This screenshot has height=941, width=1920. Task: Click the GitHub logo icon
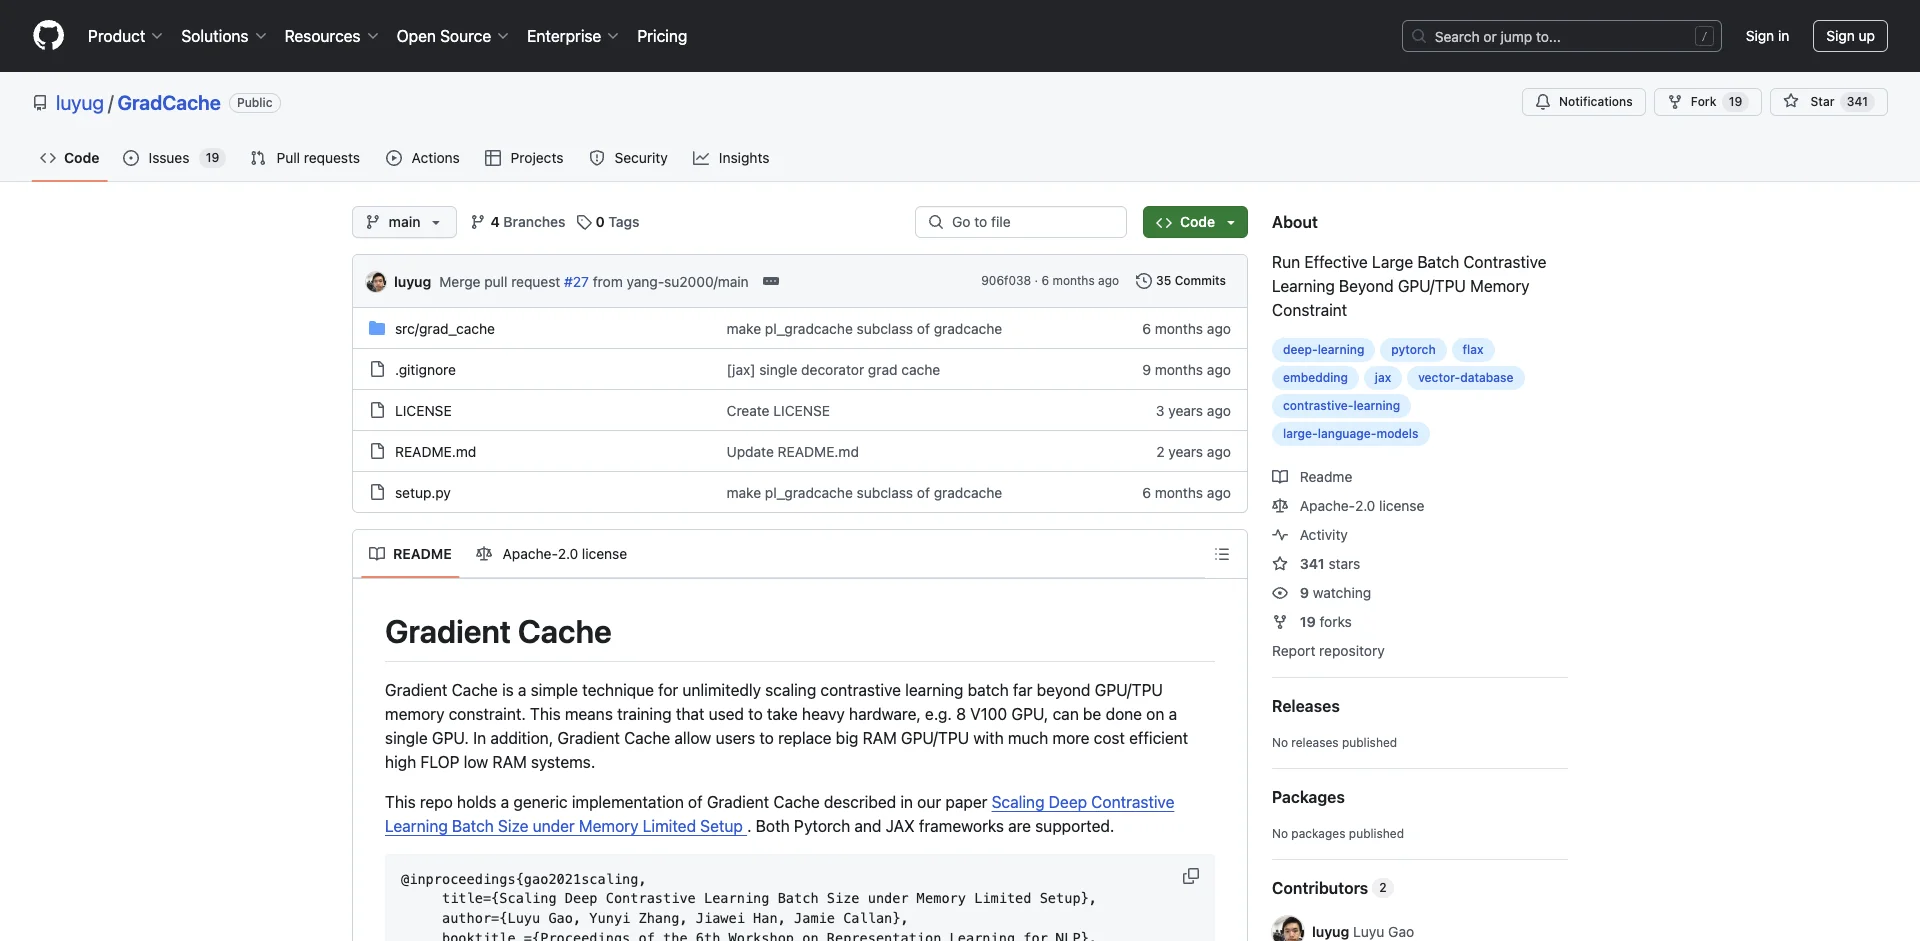48,36
